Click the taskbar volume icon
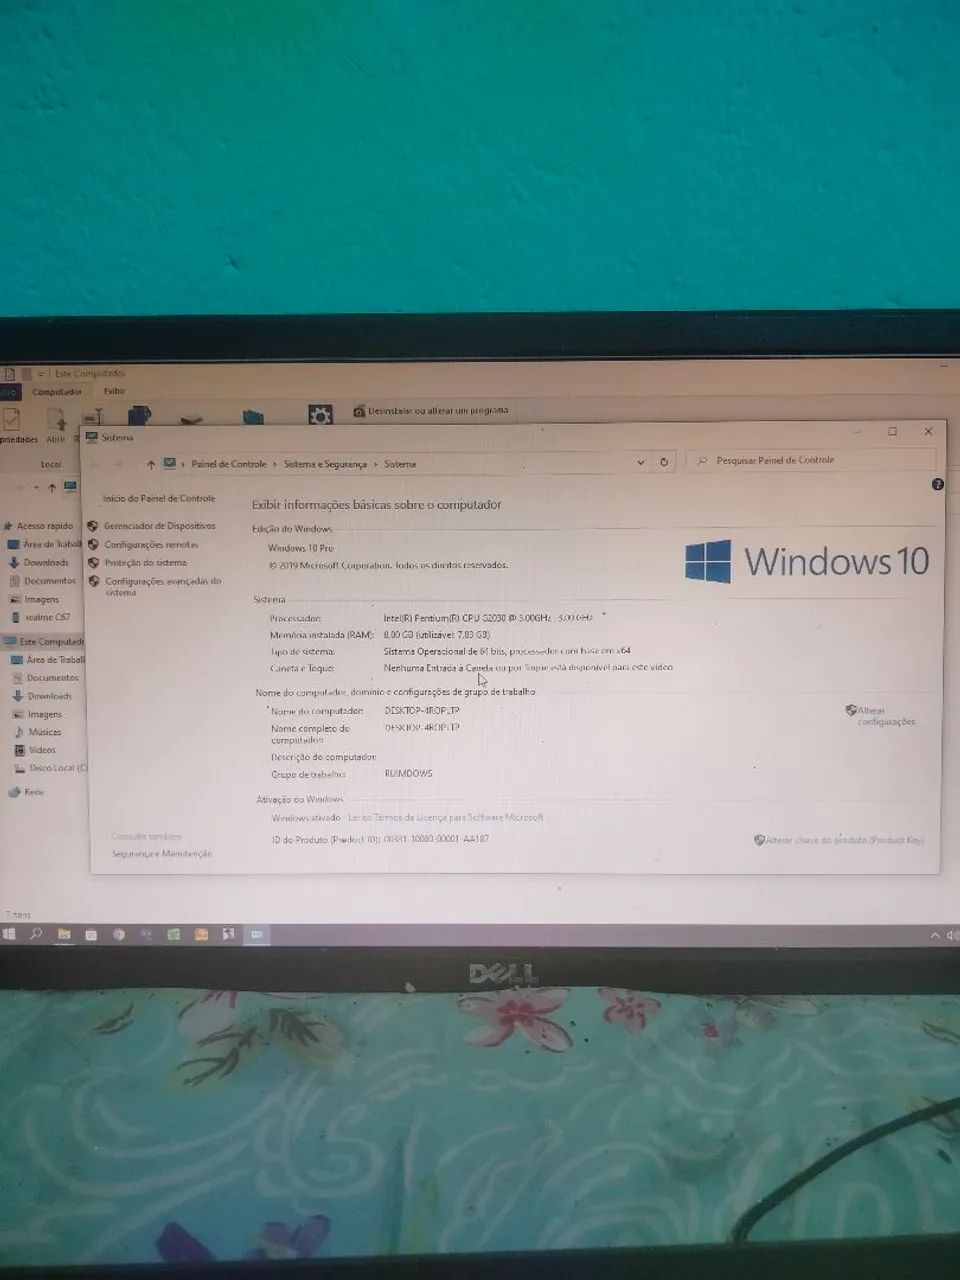 coord(952,935)
